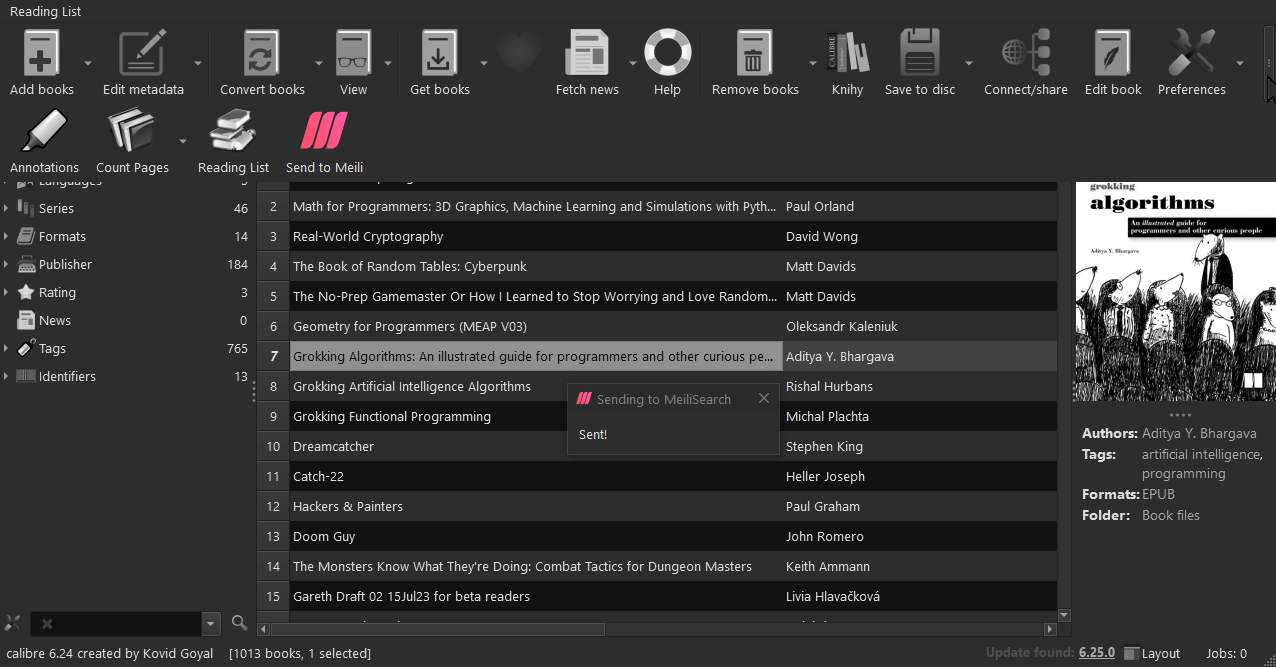Click the Convert books icon
1276x667 pixels.
(262, 54)
